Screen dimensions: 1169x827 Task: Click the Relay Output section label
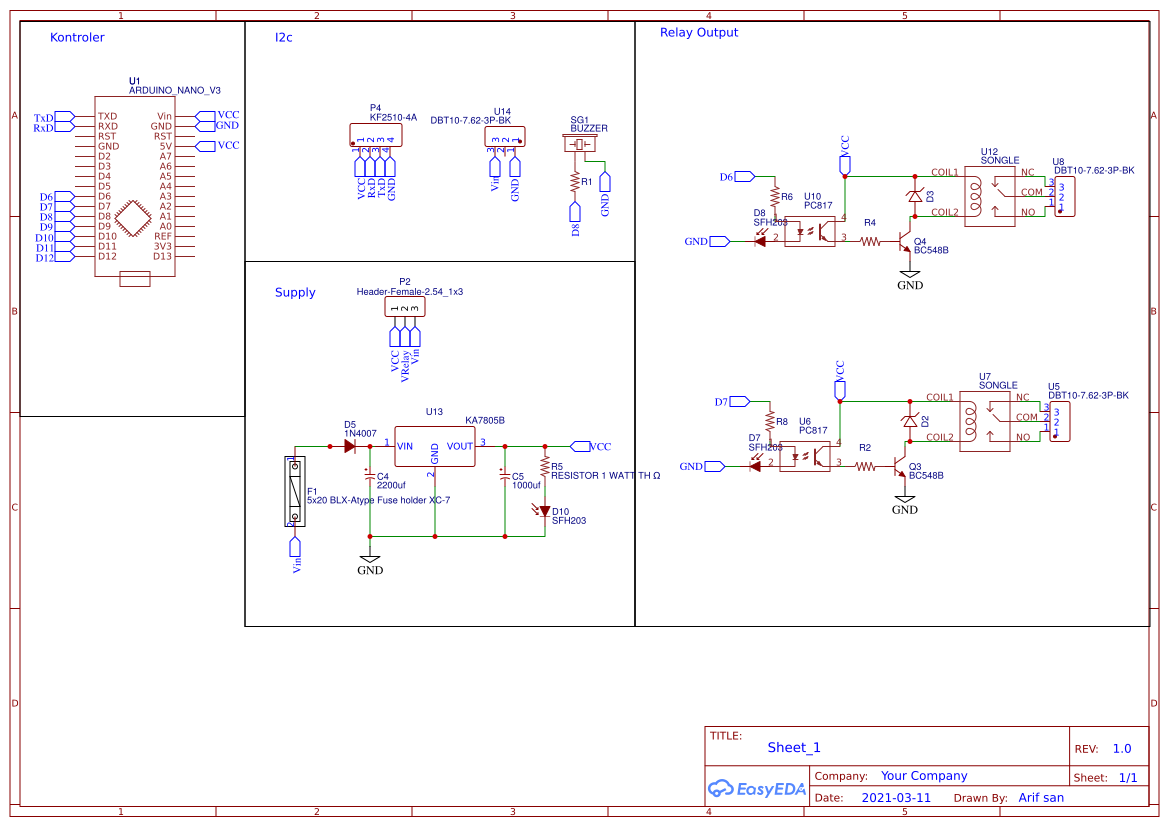701,31
